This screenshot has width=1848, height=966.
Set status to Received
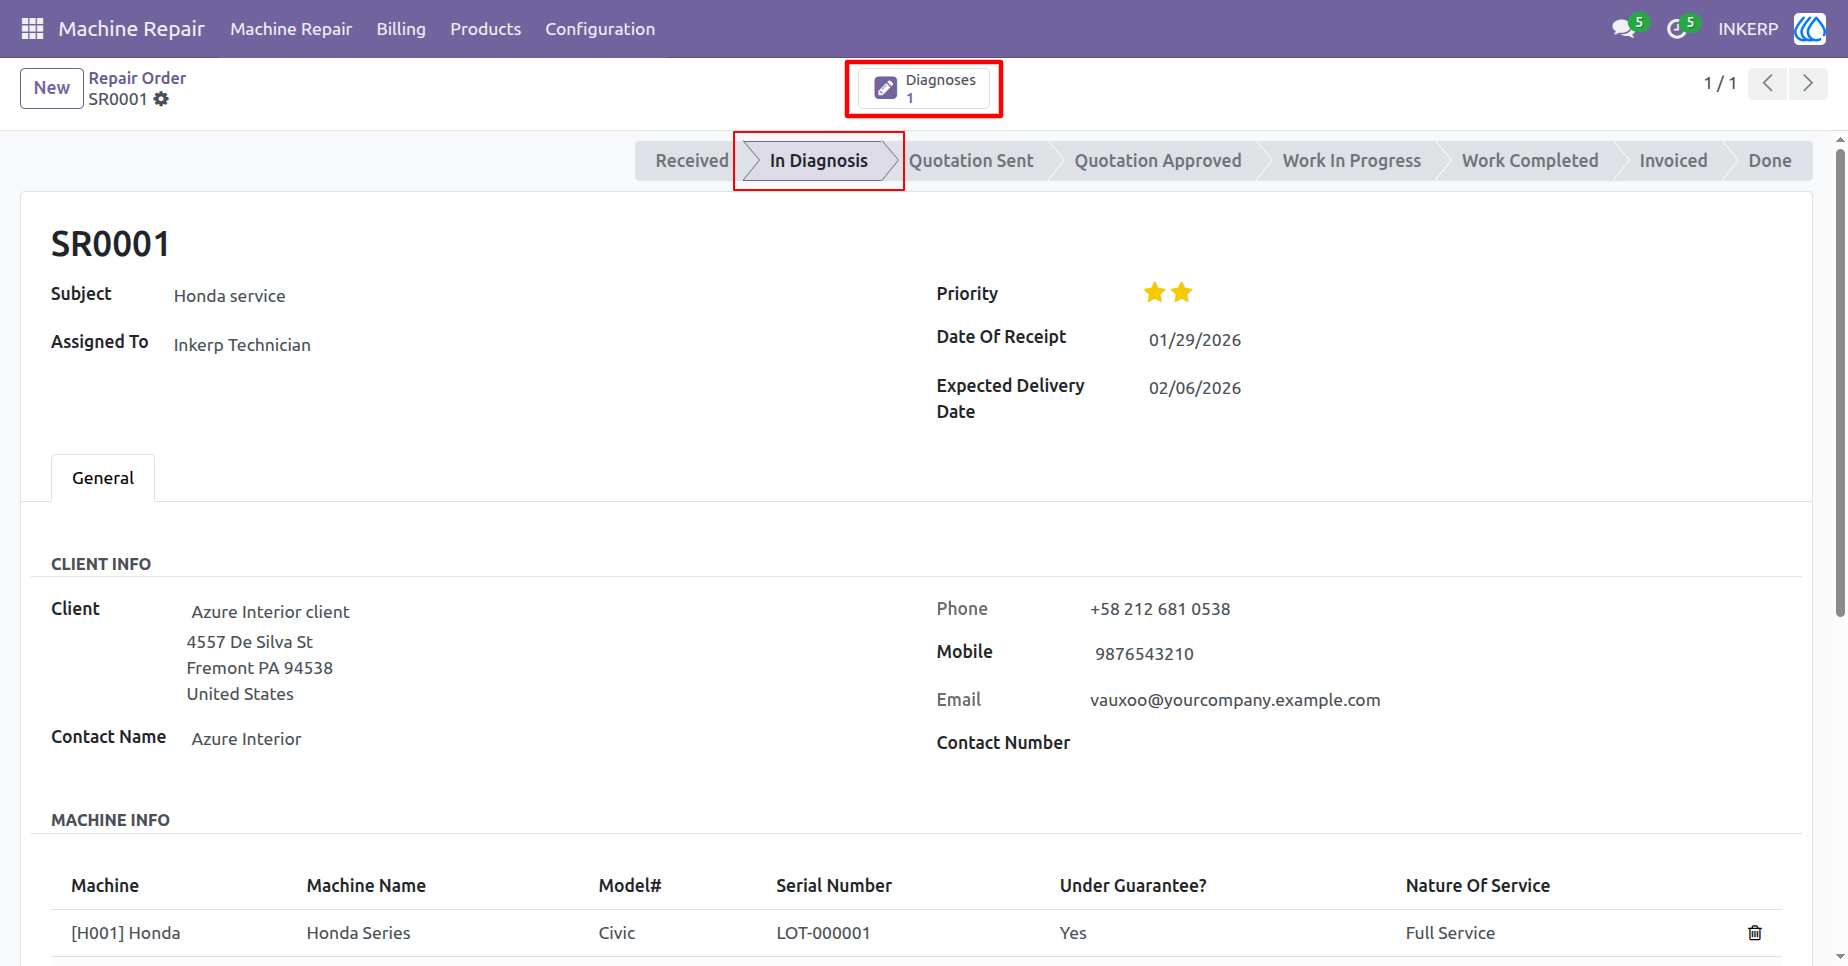pyautogui.click(x=691, y=161)
